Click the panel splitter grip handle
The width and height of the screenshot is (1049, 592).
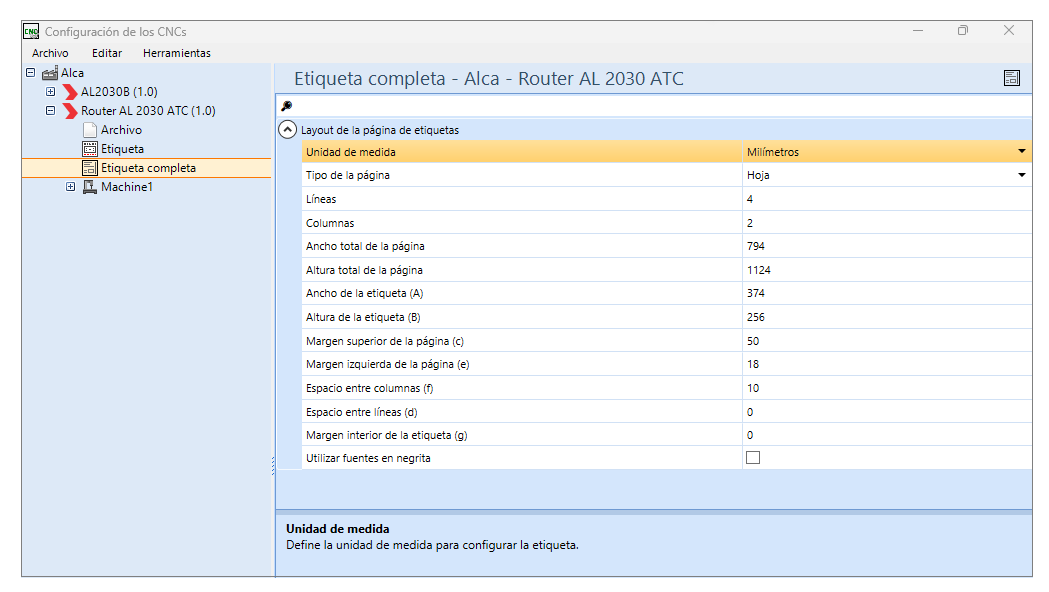tap(273, 466)
